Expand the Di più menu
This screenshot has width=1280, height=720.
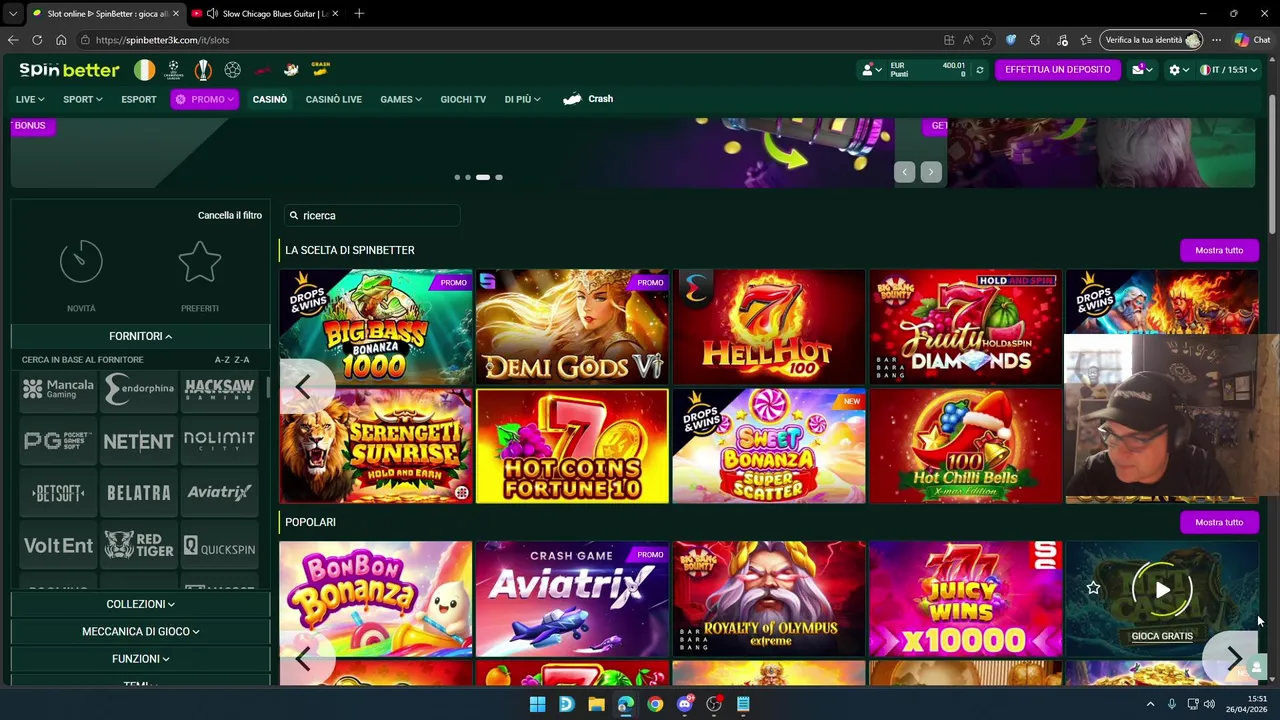pos(522,99)
